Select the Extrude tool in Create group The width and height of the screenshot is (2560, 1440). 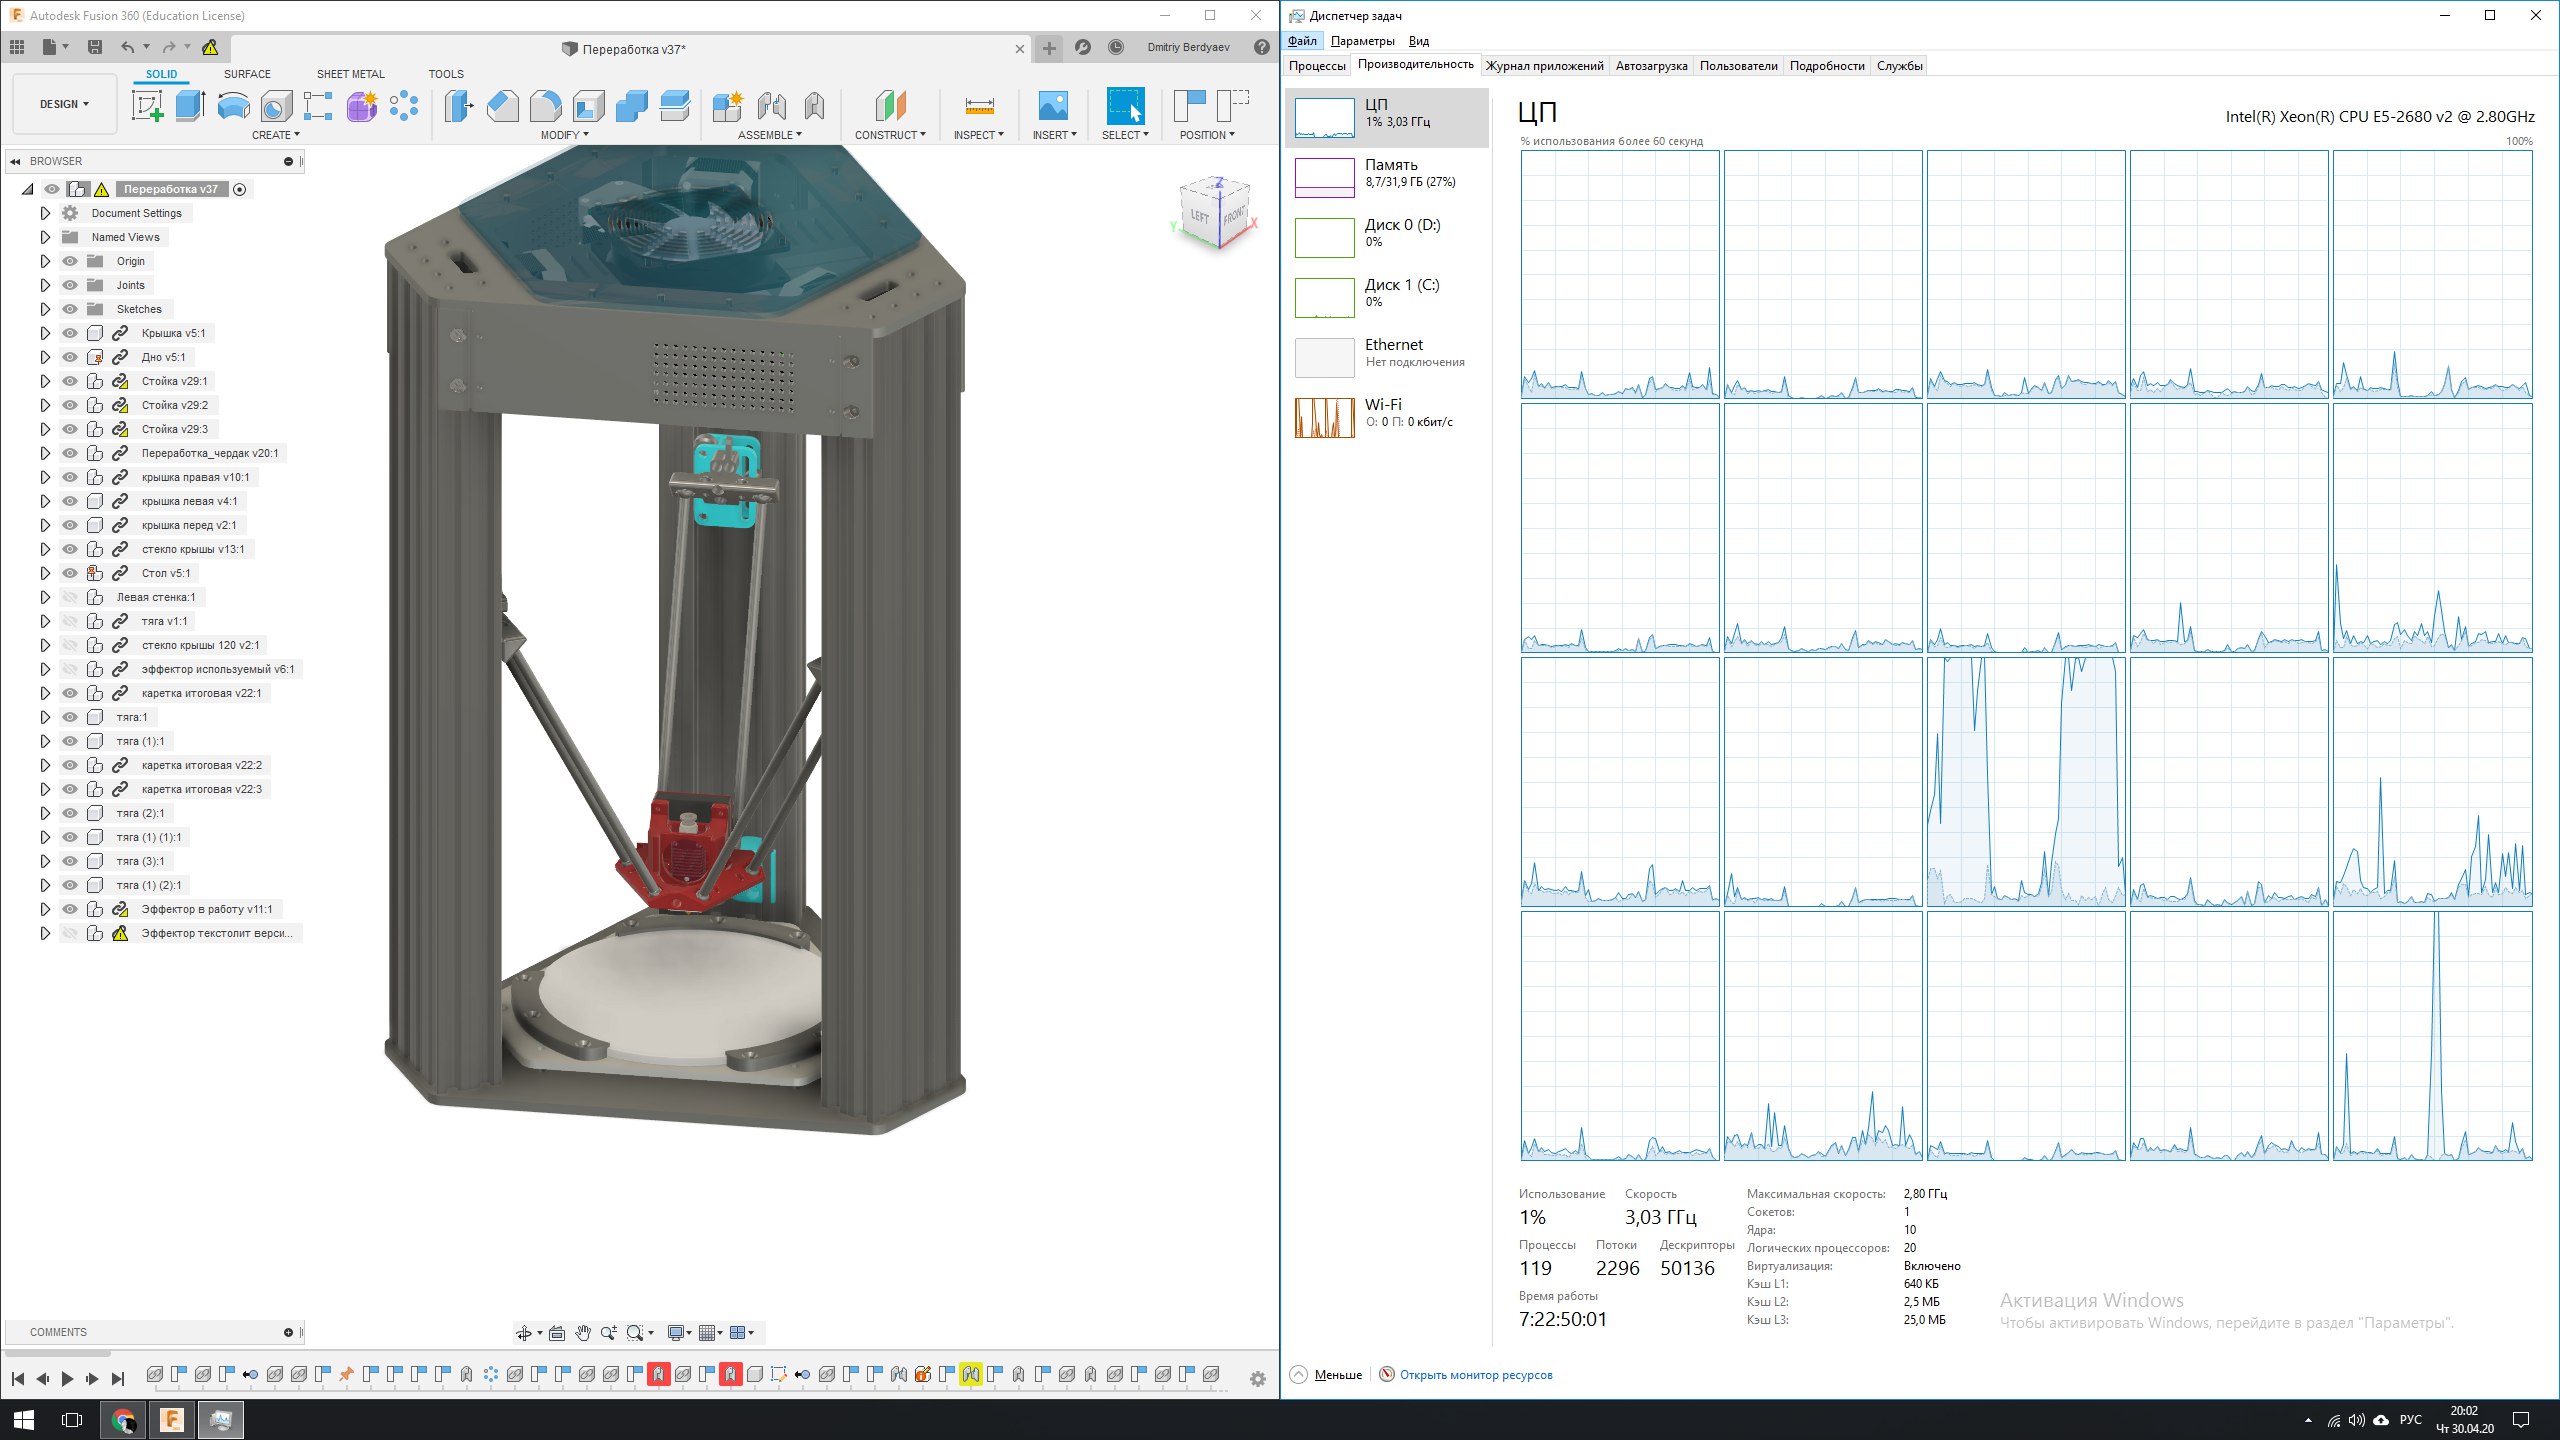[x=190, y=106]
